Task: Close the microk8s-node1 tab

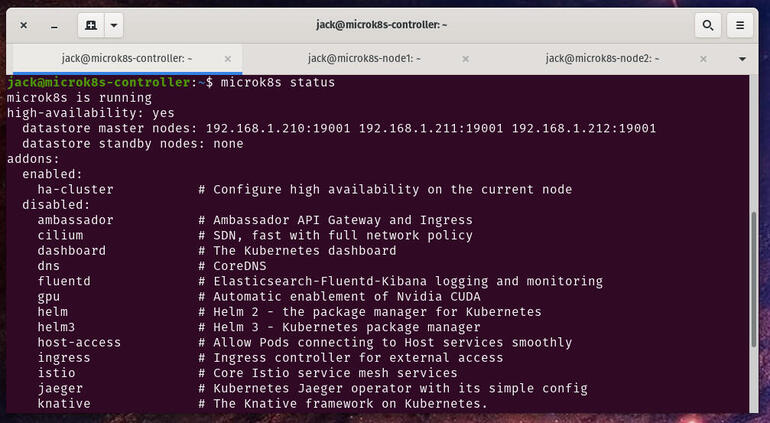Action: click(x=466, y=59)
